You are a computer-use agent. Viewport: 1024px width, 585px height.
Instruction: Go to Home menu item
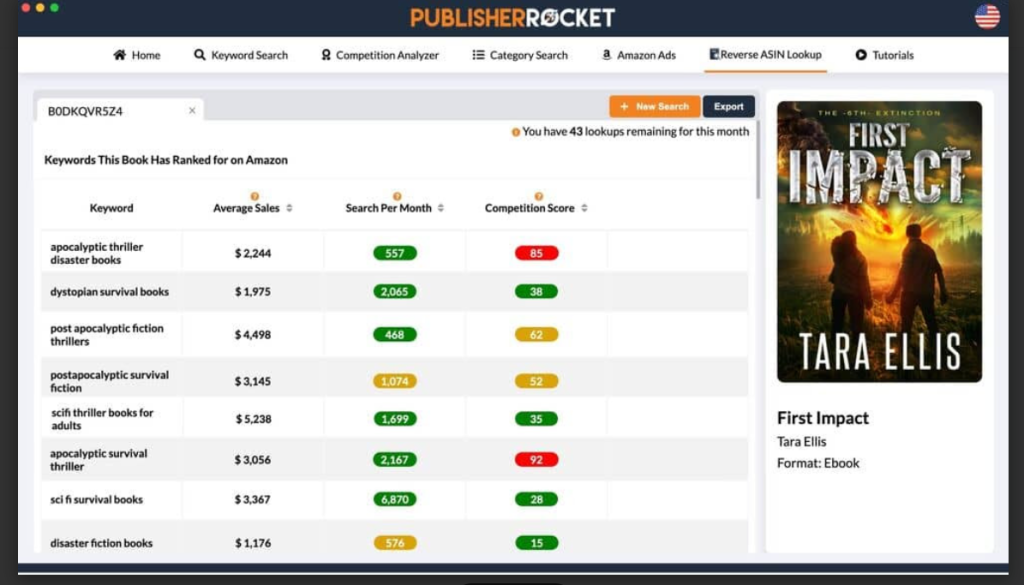(136, 55)
